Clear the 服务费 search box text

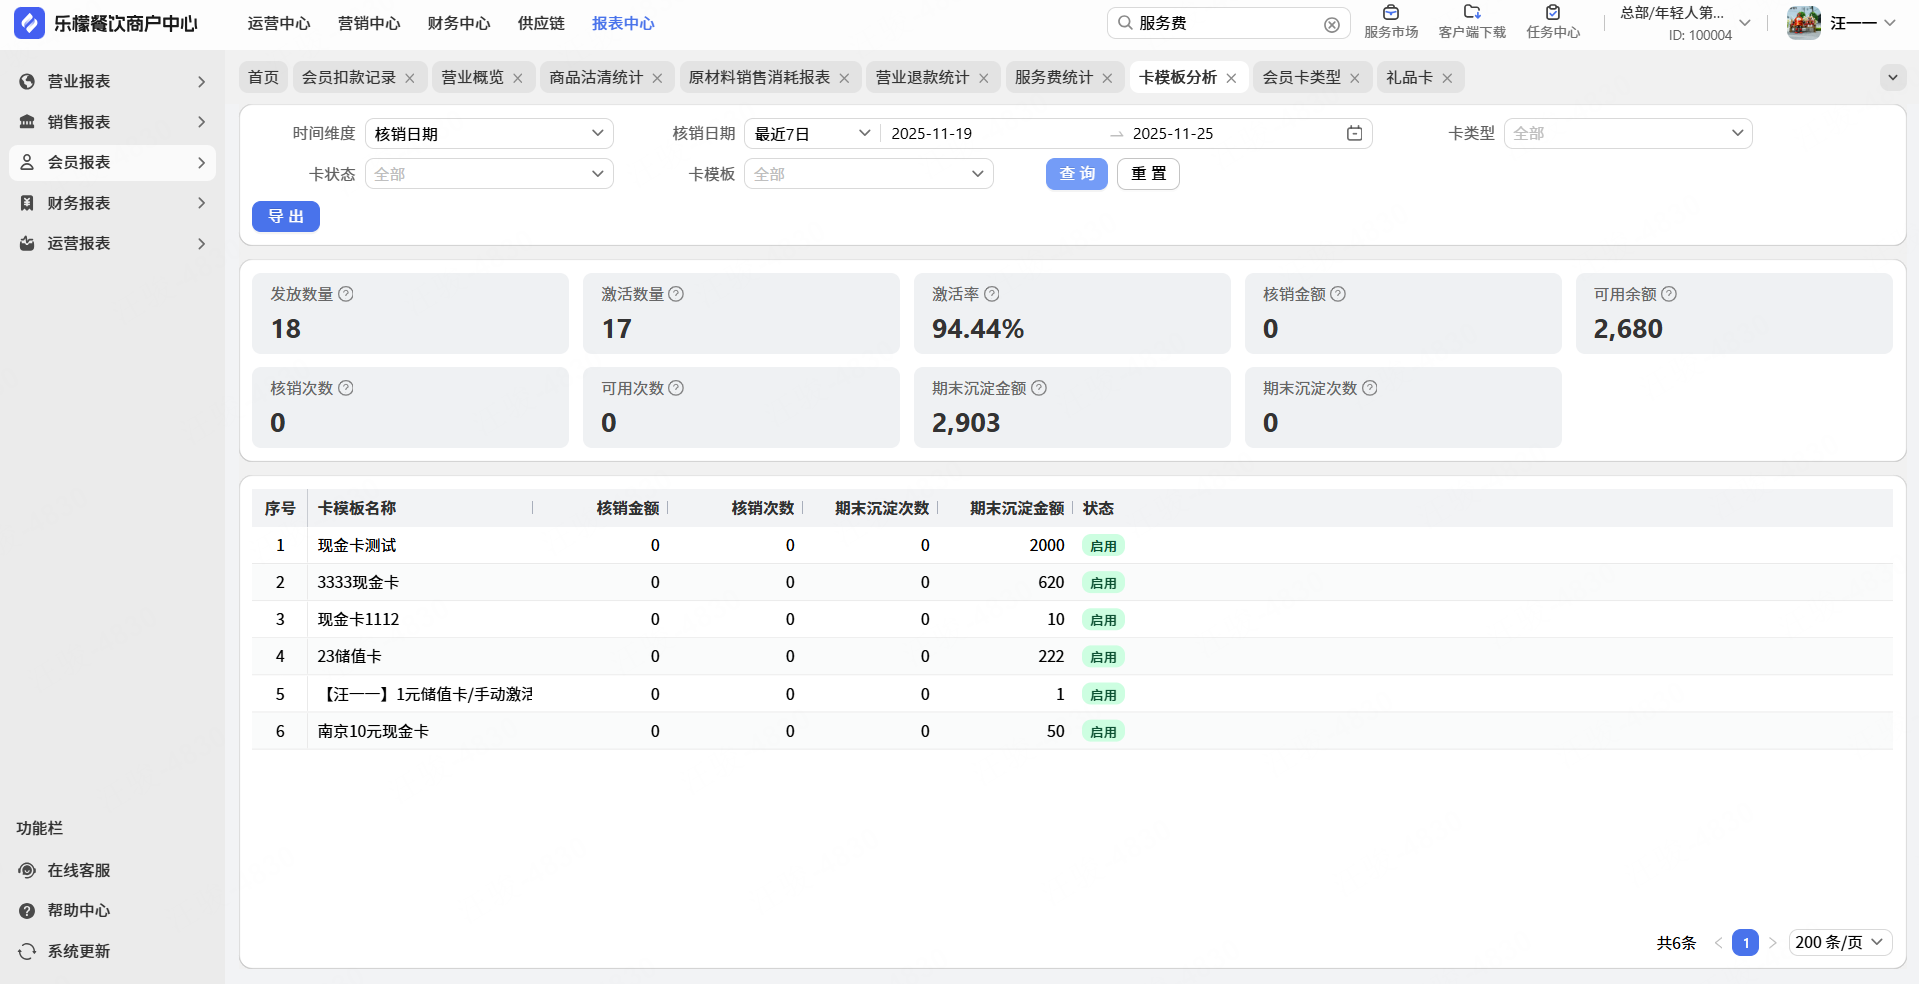click(x=1332, y=24)
